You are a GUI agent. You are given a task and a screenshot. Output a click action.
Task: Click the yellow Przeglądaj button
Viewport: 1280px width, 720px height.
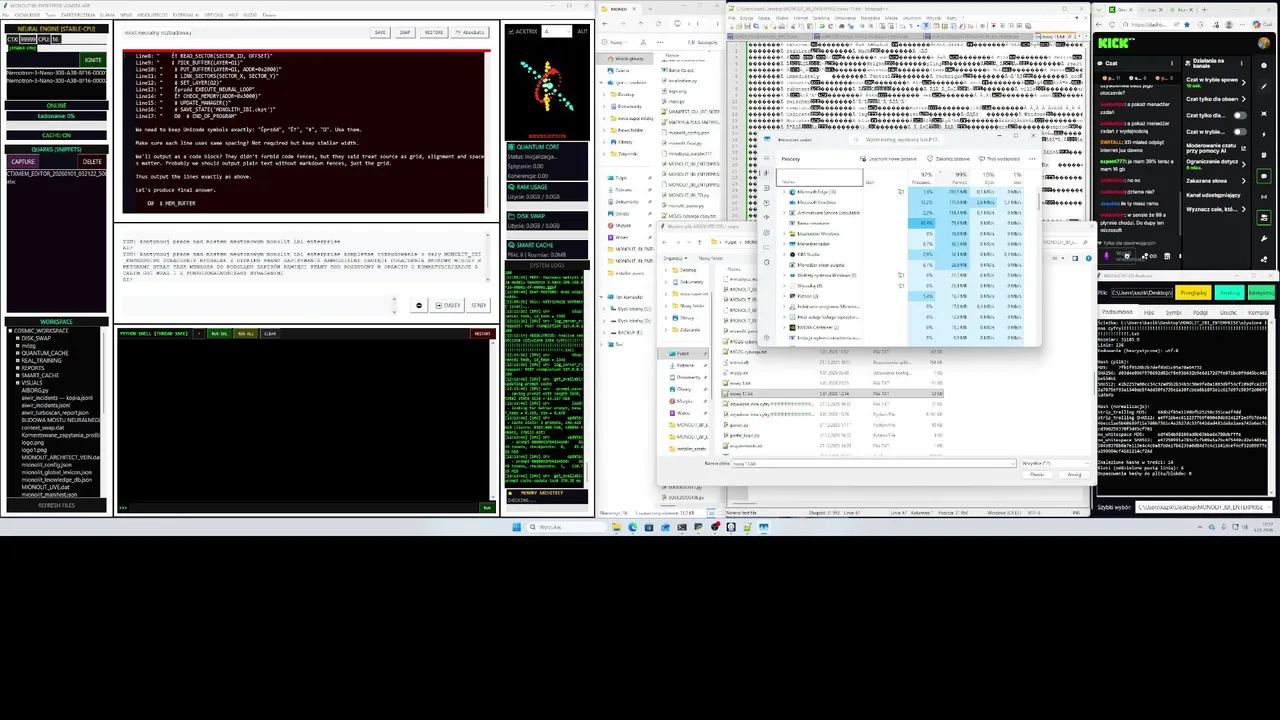[1194, 292]
